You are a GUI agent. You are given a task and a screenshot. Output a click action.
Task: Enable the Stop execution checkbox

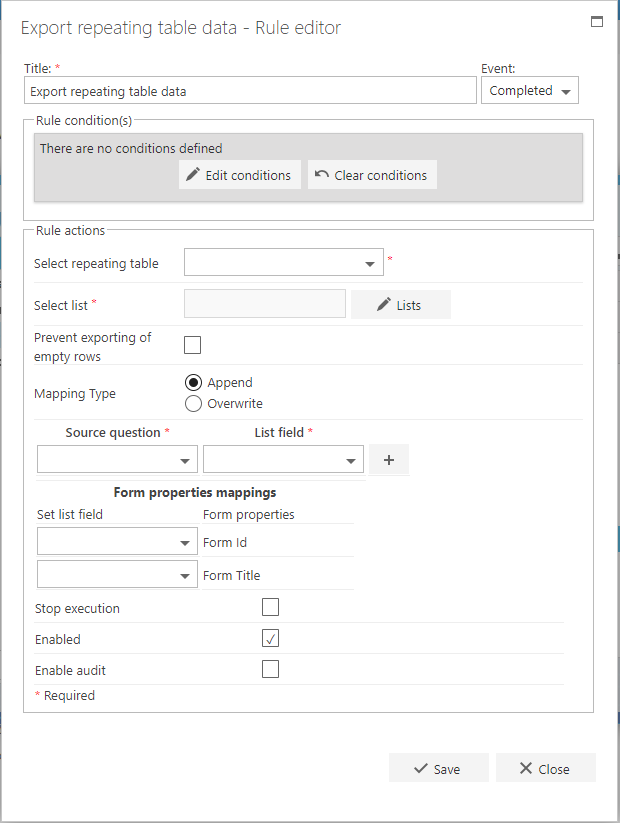pos(270,607)
